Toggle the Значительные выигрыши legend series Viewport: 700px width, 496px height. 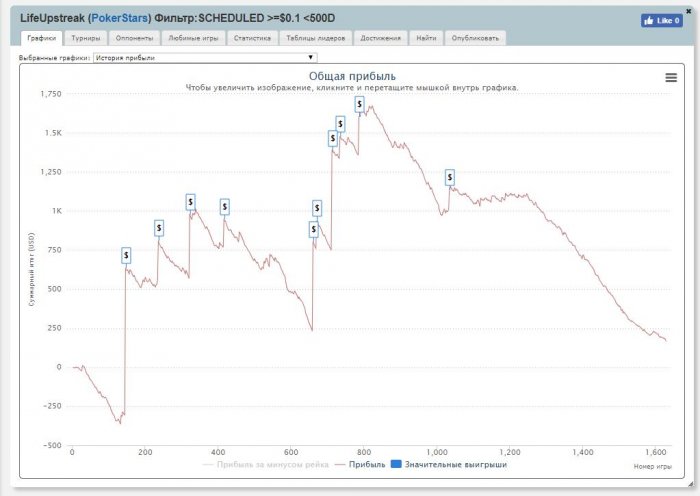point(449,465)
